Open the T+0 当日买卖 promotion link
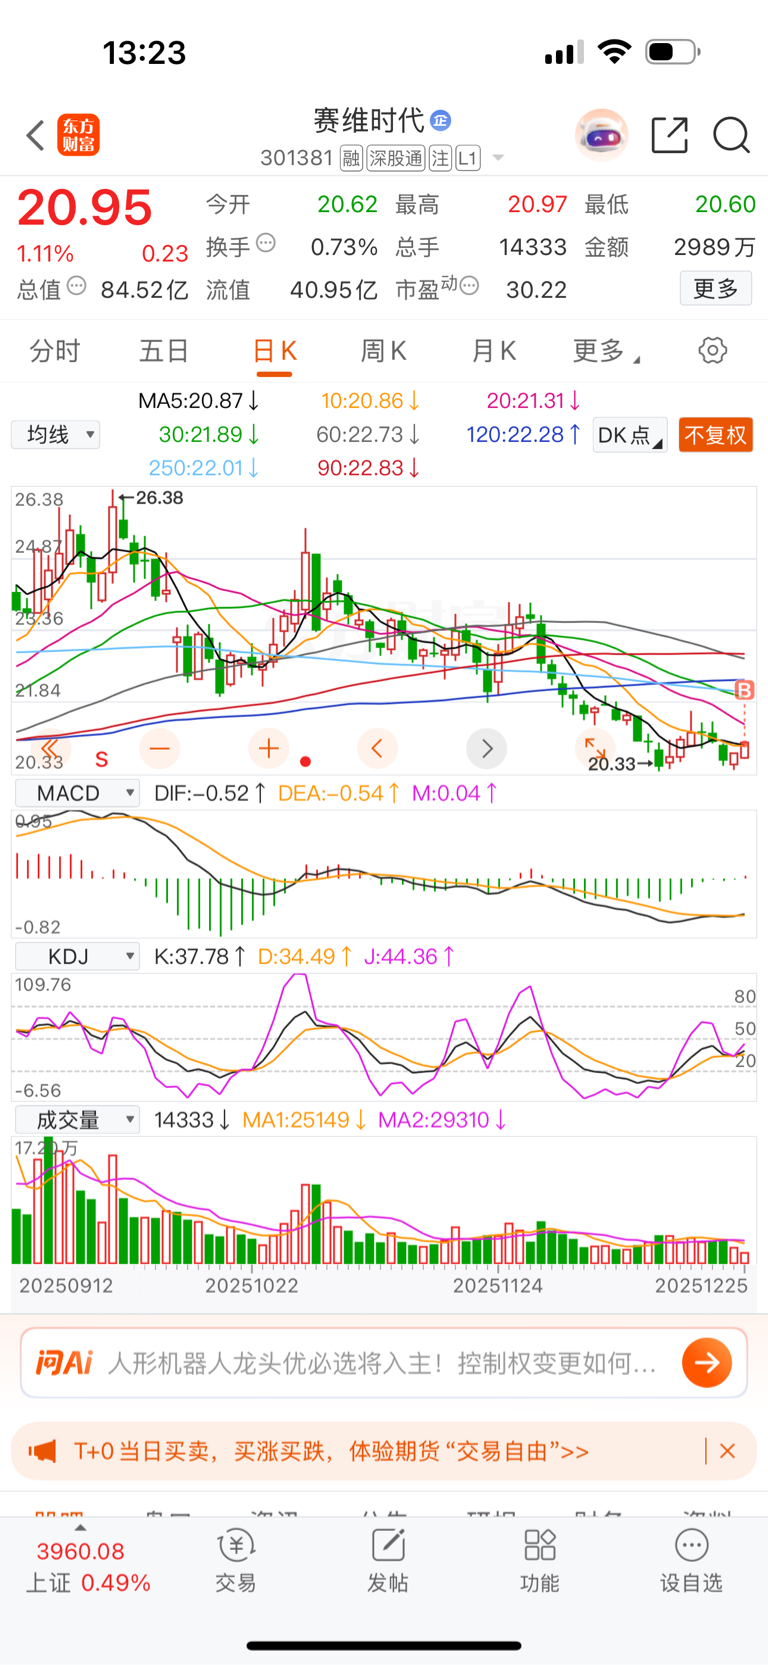 click(331, 1451)
